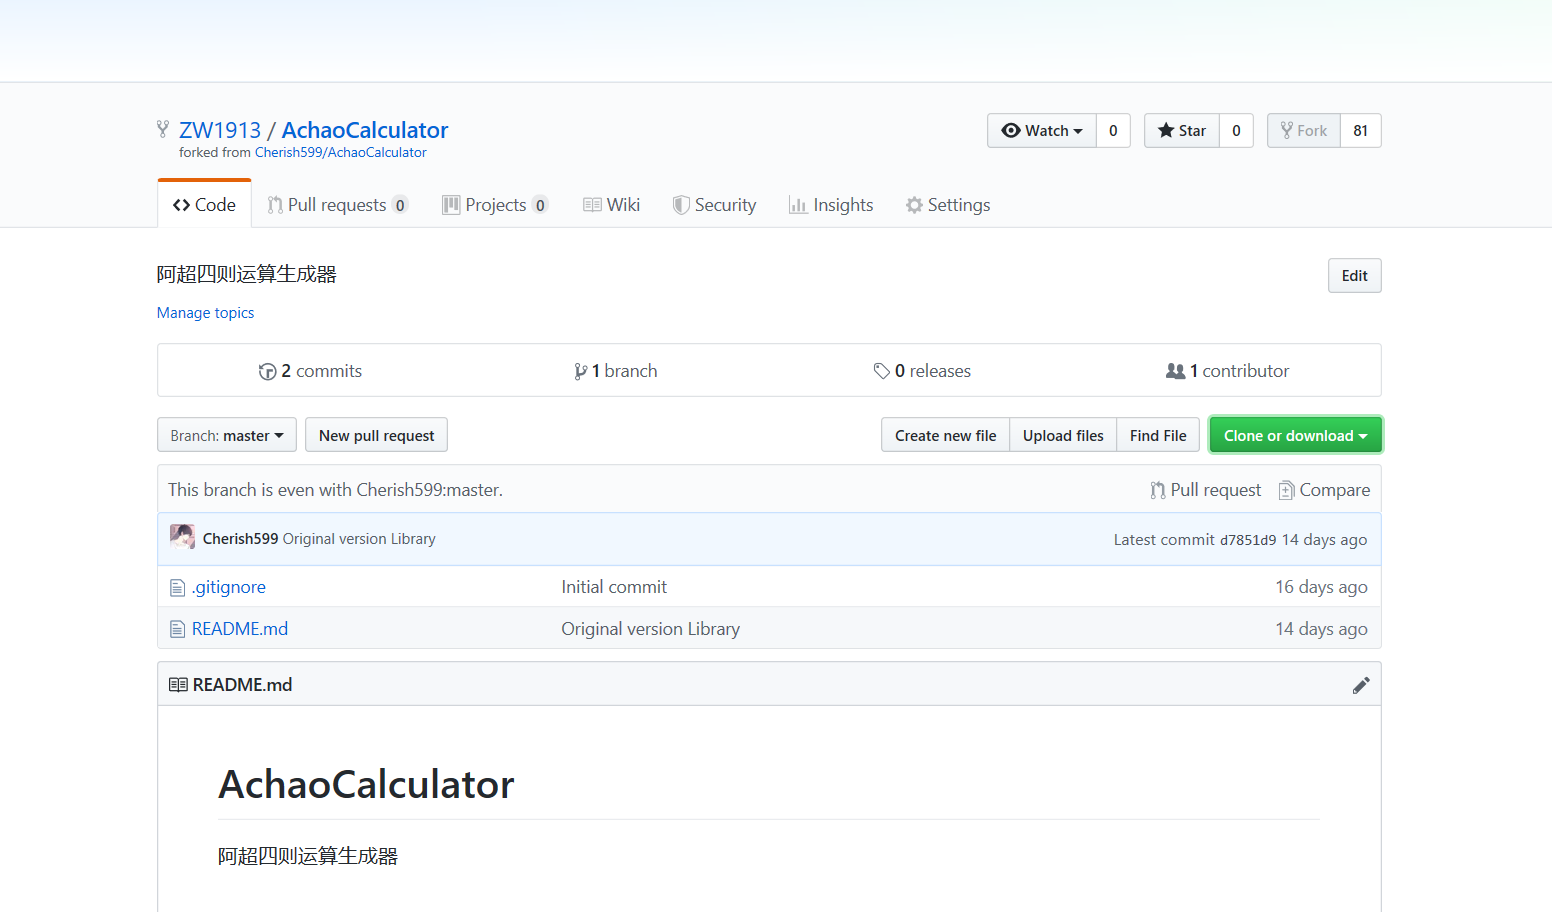Open the README.md file link
Screen dimensions: 1552x912
click(240, 629)
